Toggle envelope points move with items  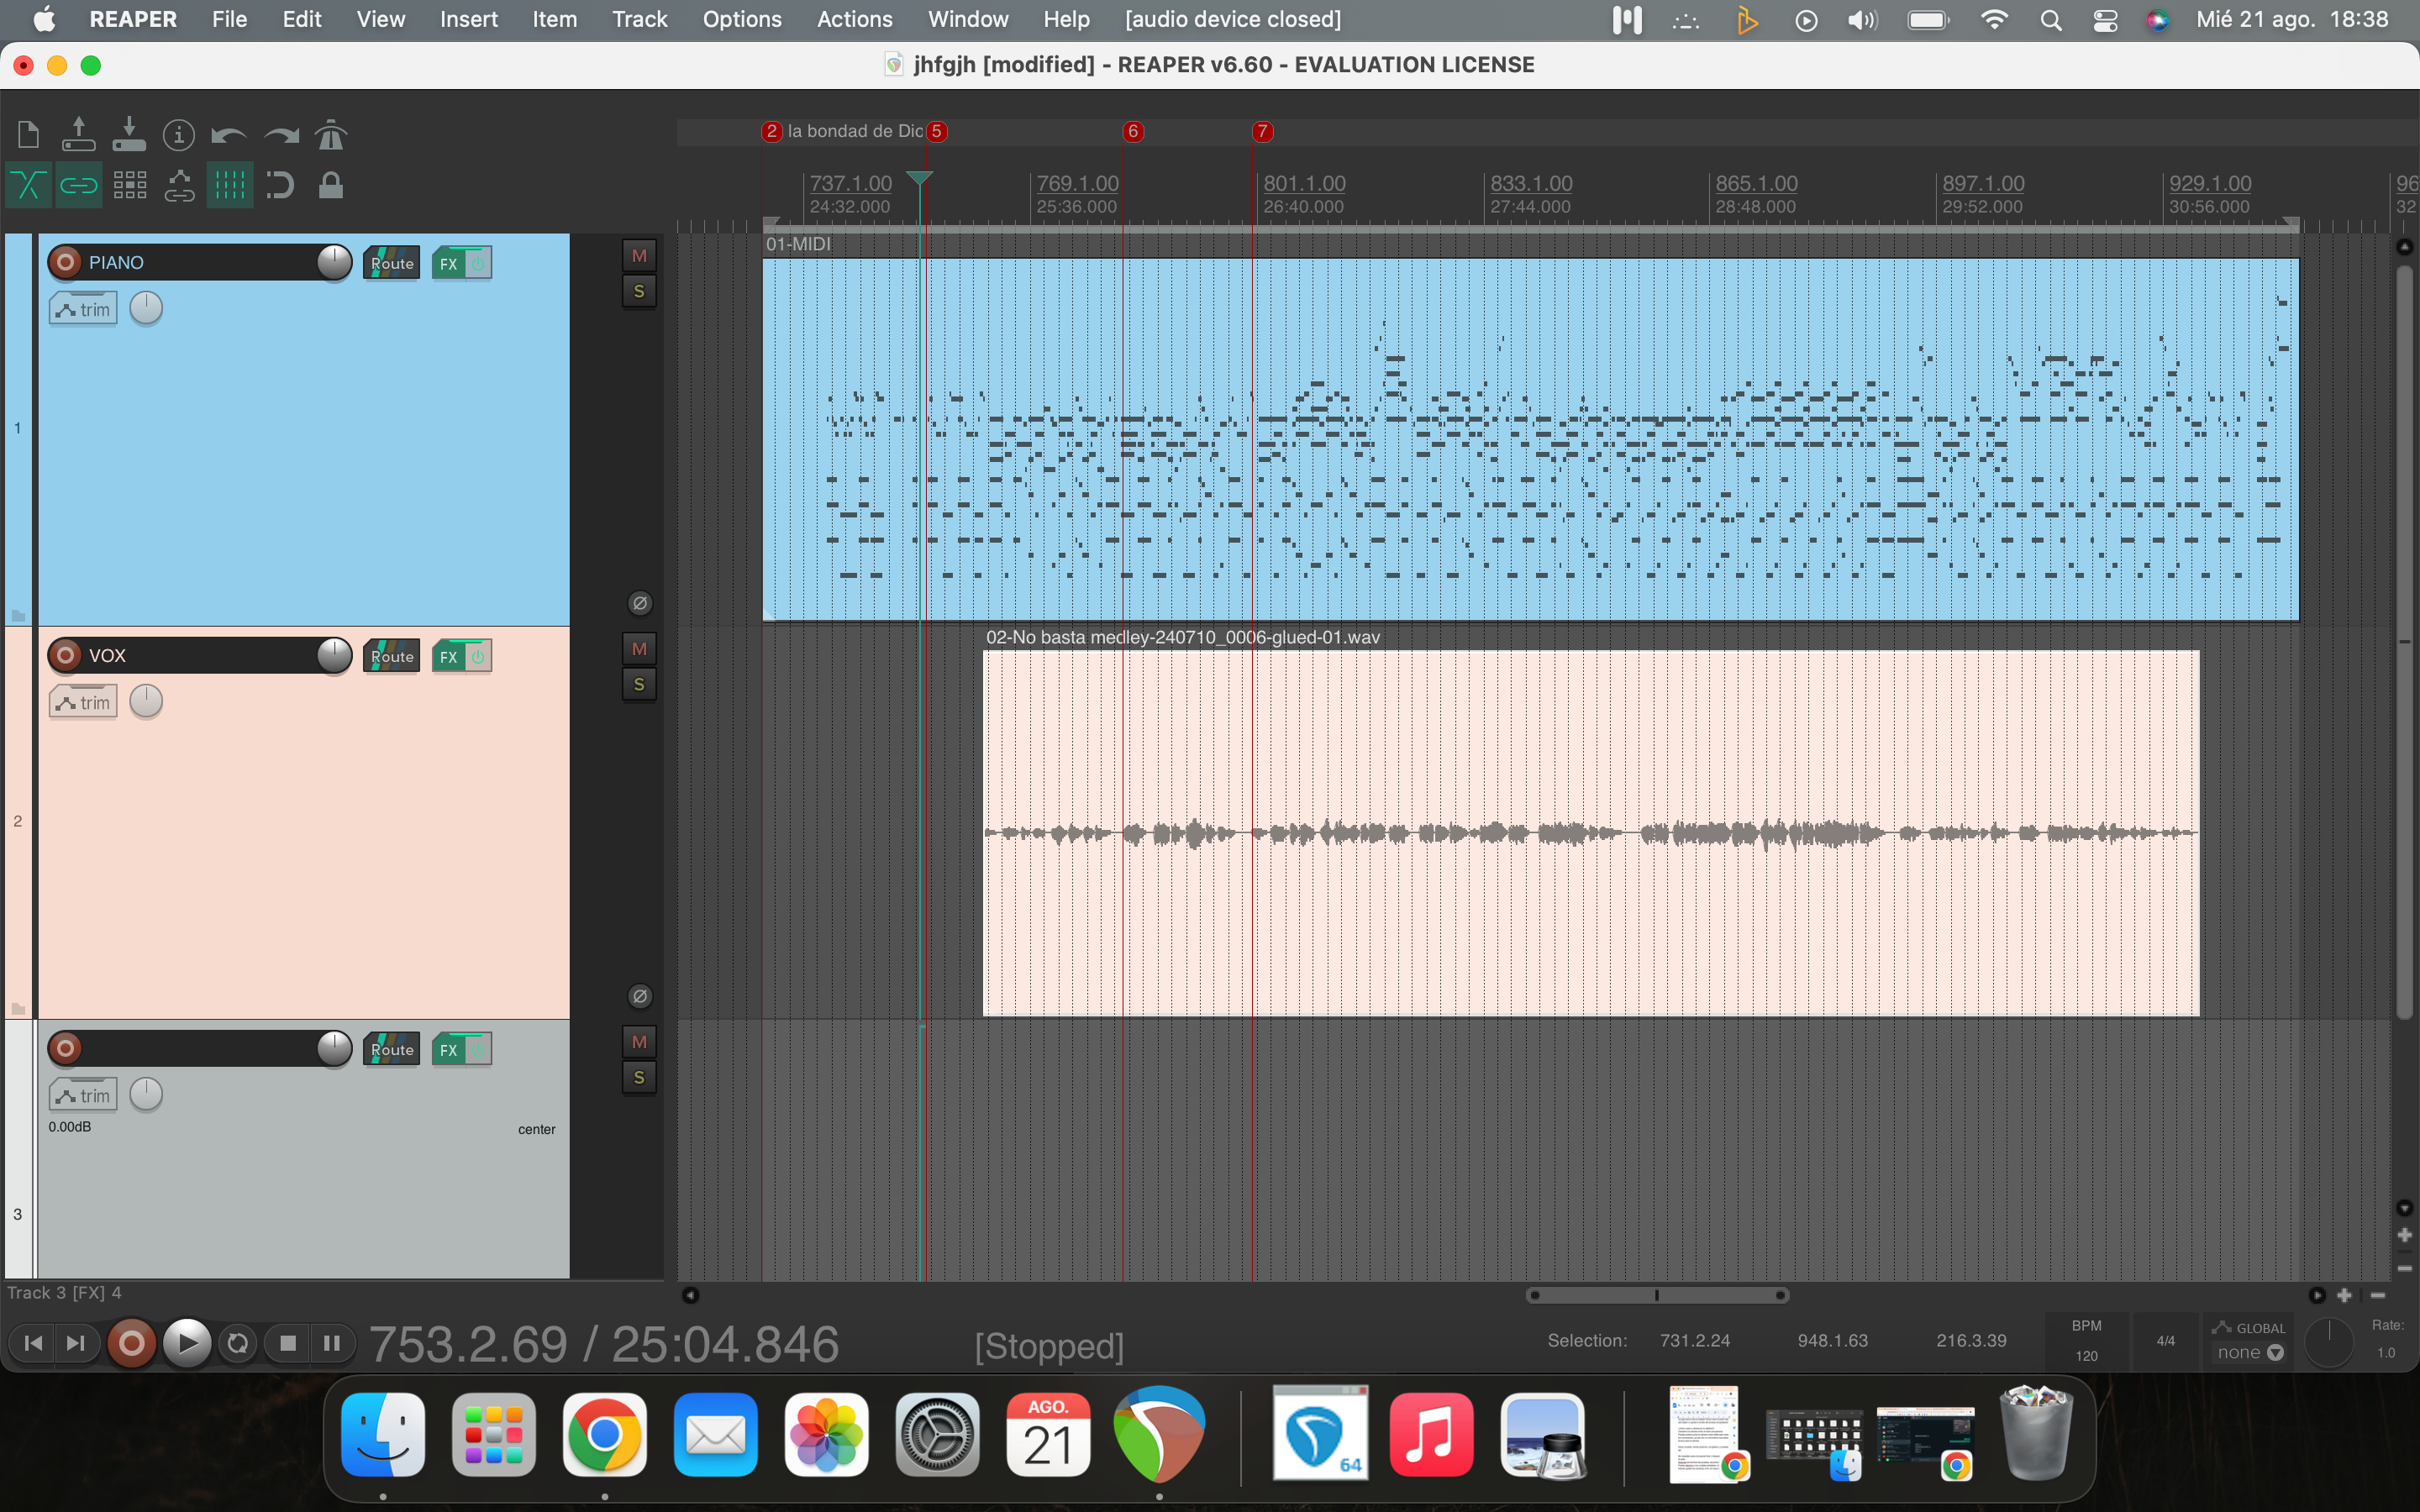(179, 185)
